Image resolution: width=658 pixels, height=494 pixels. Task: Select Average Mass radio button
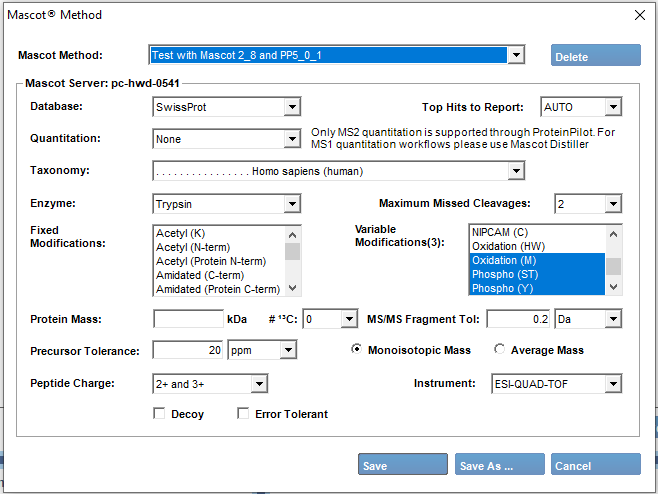pos(499,349)
